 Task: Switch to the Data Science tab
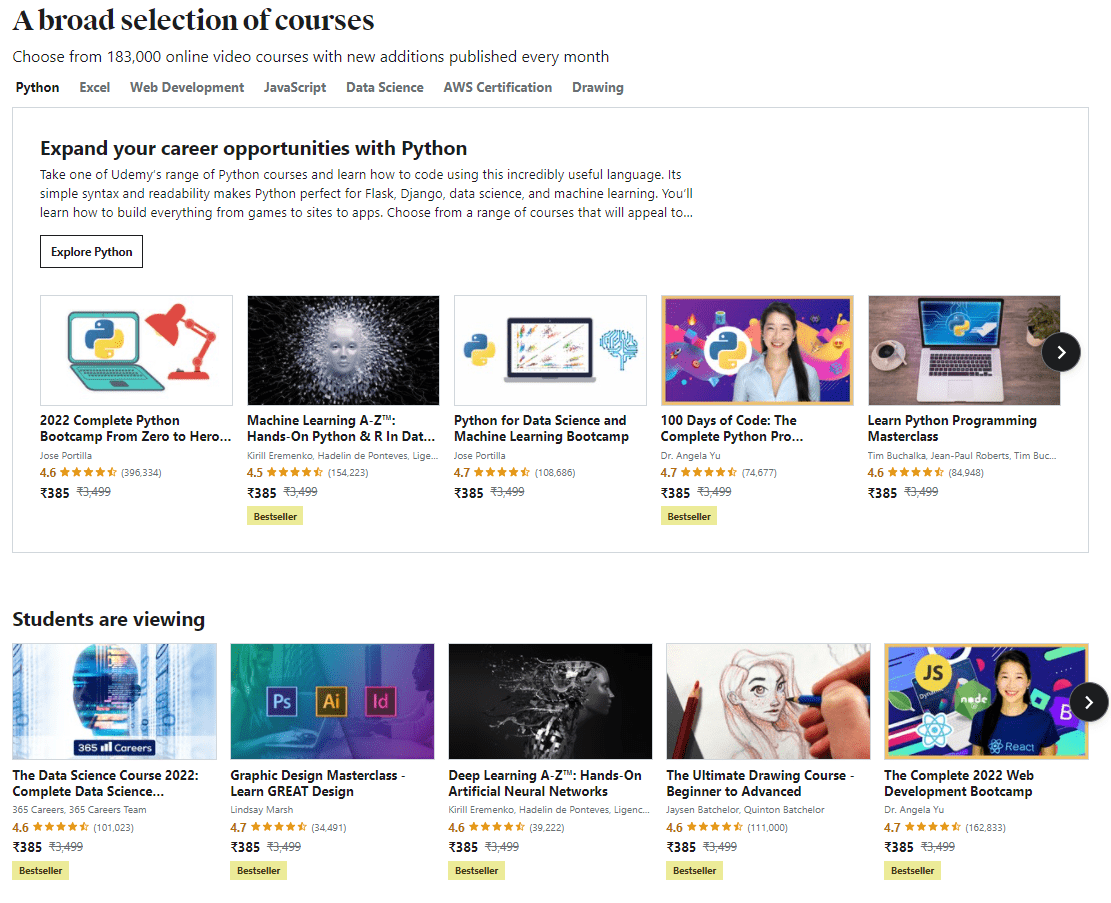(384, 87)
